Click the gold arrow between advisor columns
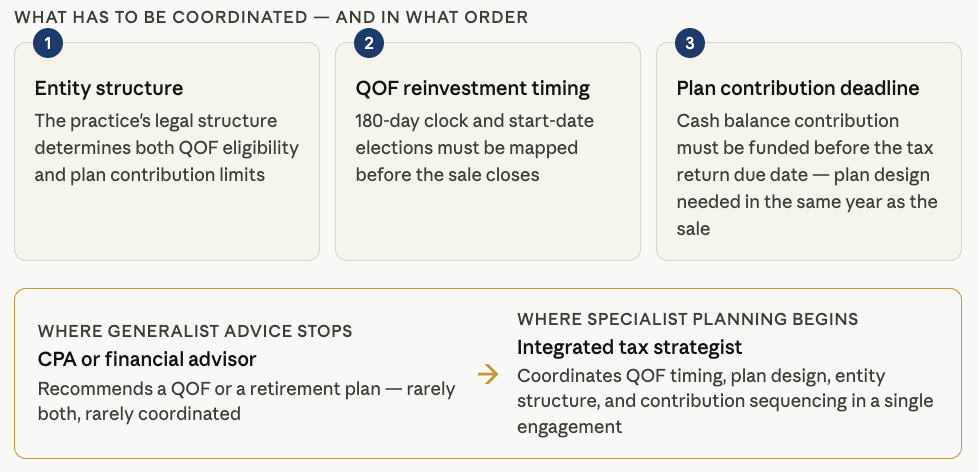This screenshot has height=472, width=978. pyautogui.click(x=487, y=375)
